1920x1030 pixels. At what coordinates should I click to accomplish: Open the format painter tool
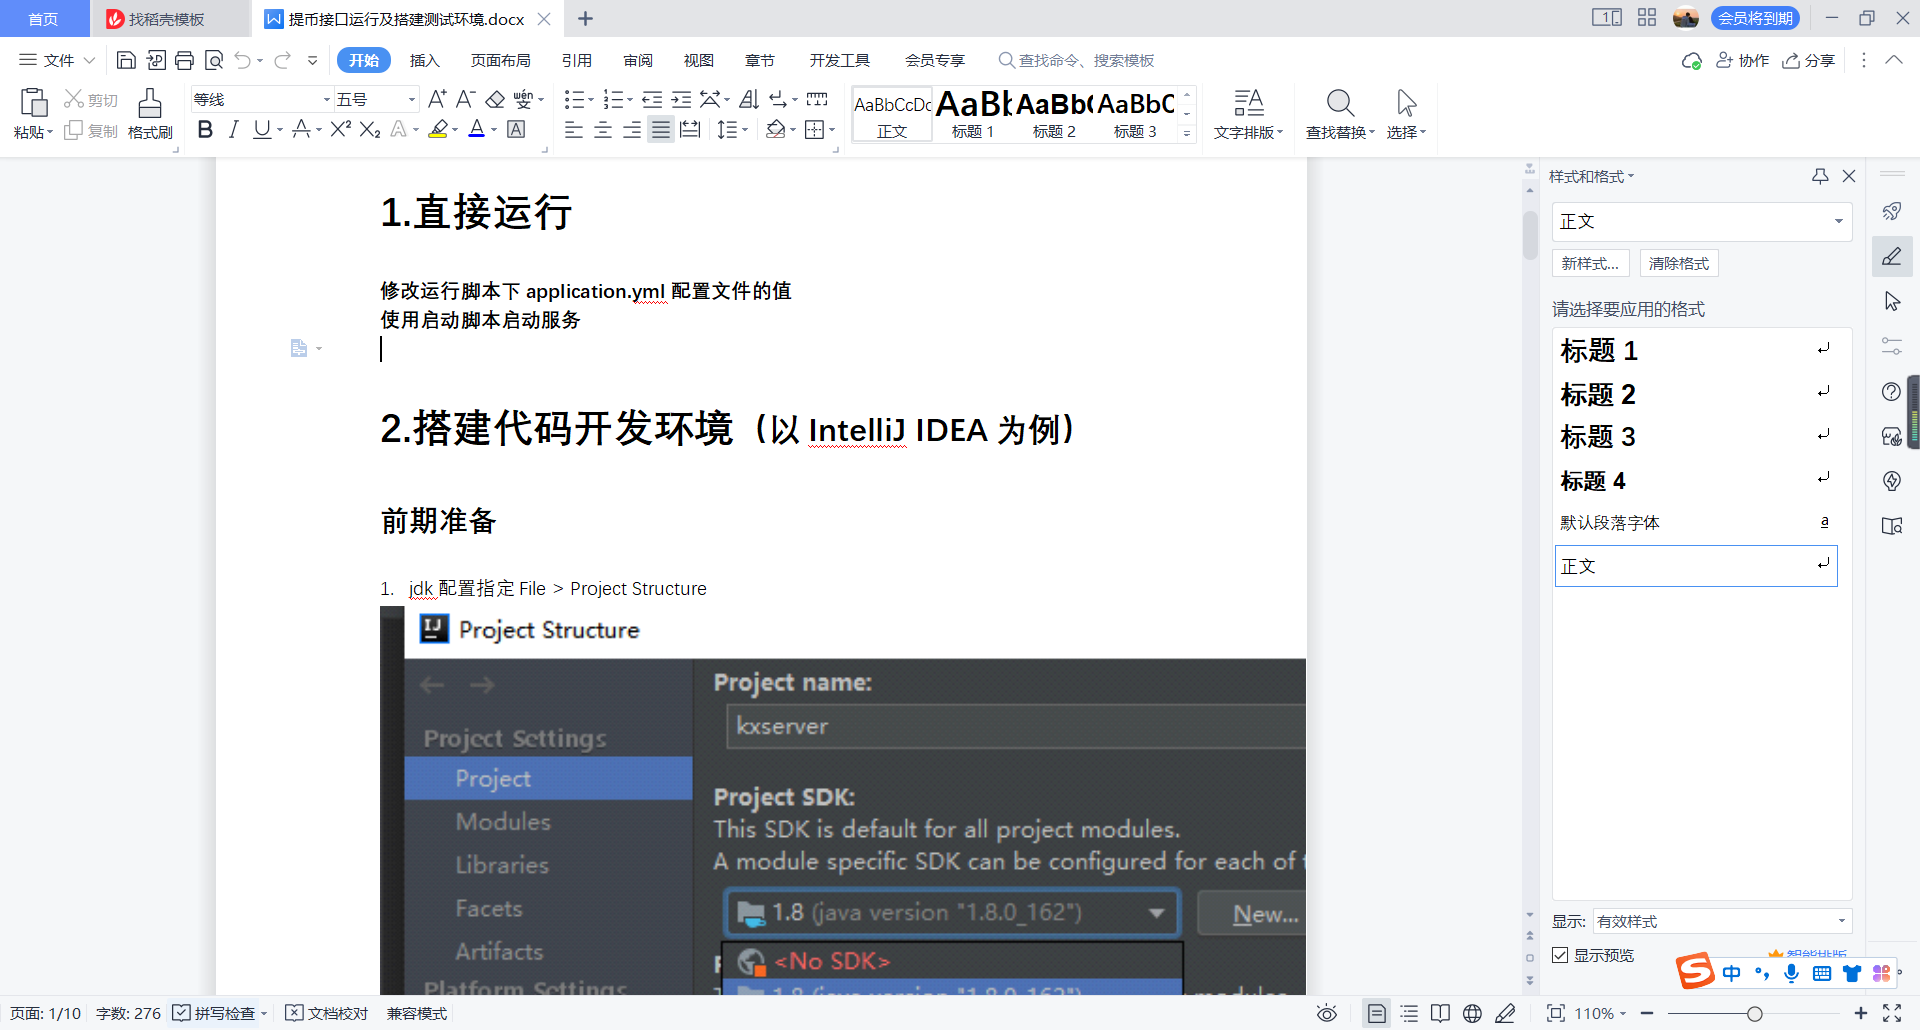150,112
